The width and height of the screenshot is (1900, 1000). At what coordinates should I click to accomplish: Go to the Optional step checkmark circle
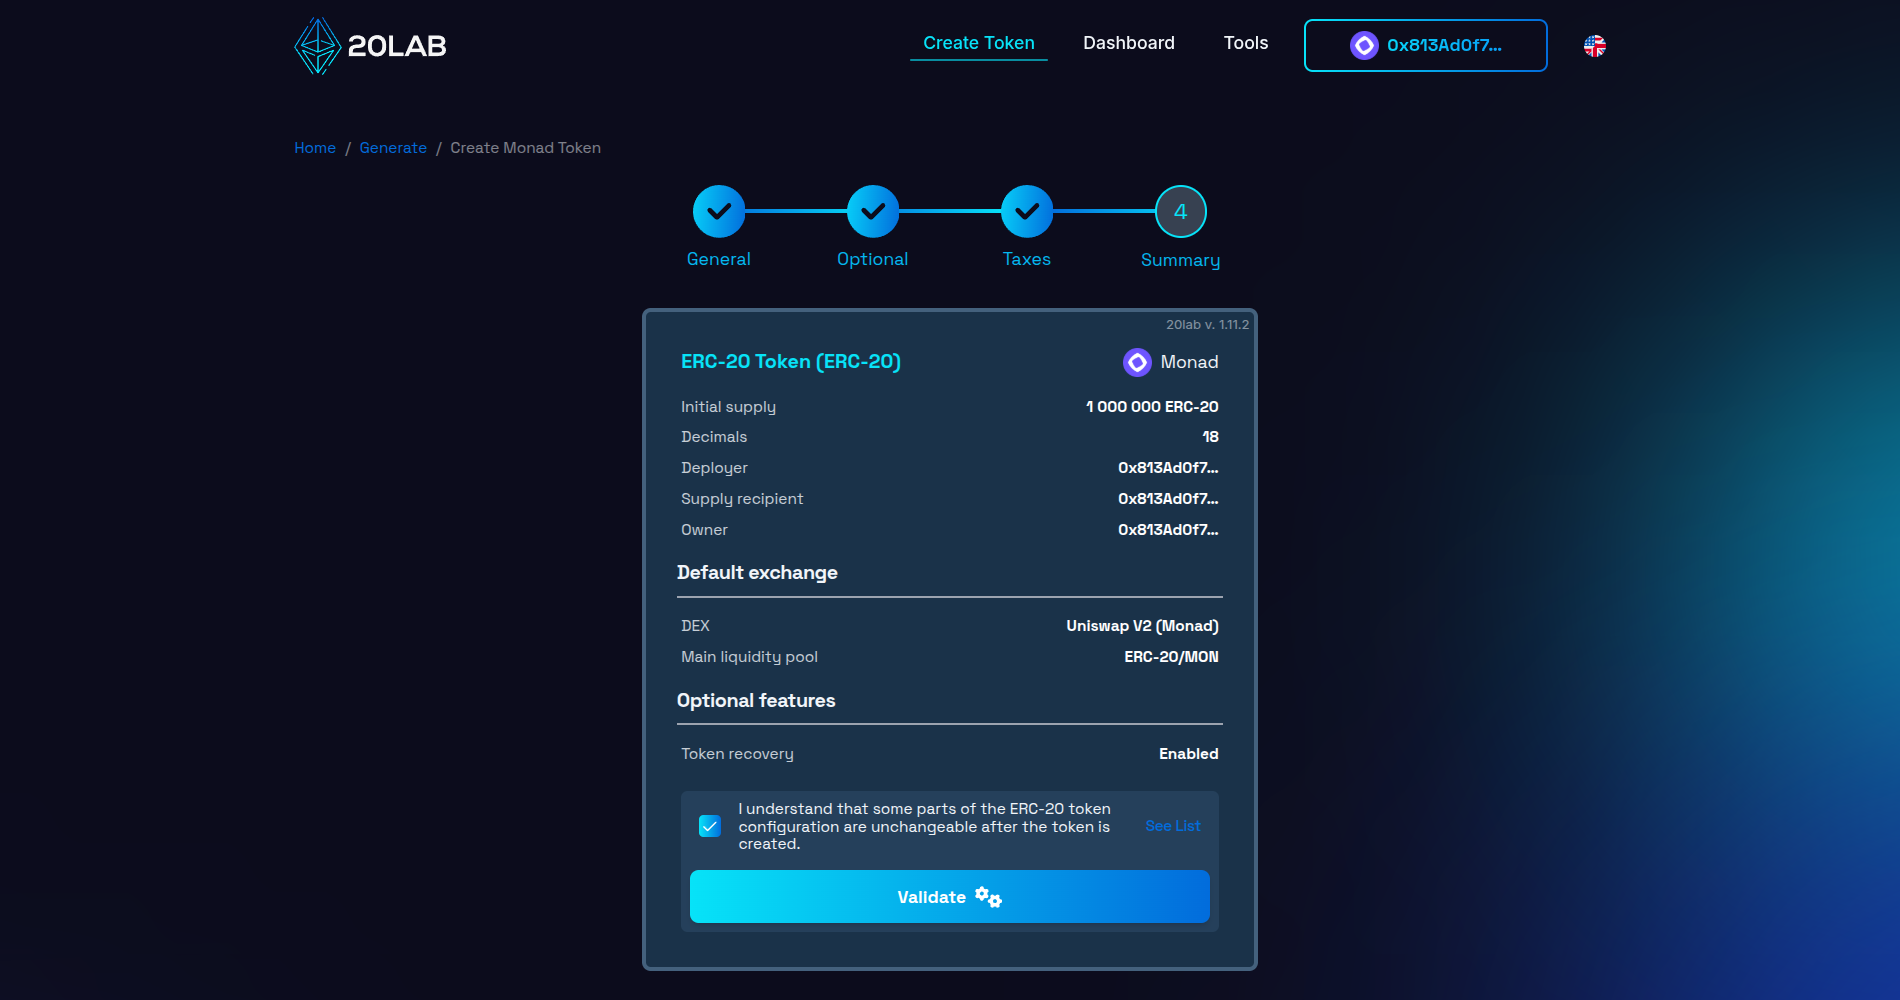tap(873, 212)
